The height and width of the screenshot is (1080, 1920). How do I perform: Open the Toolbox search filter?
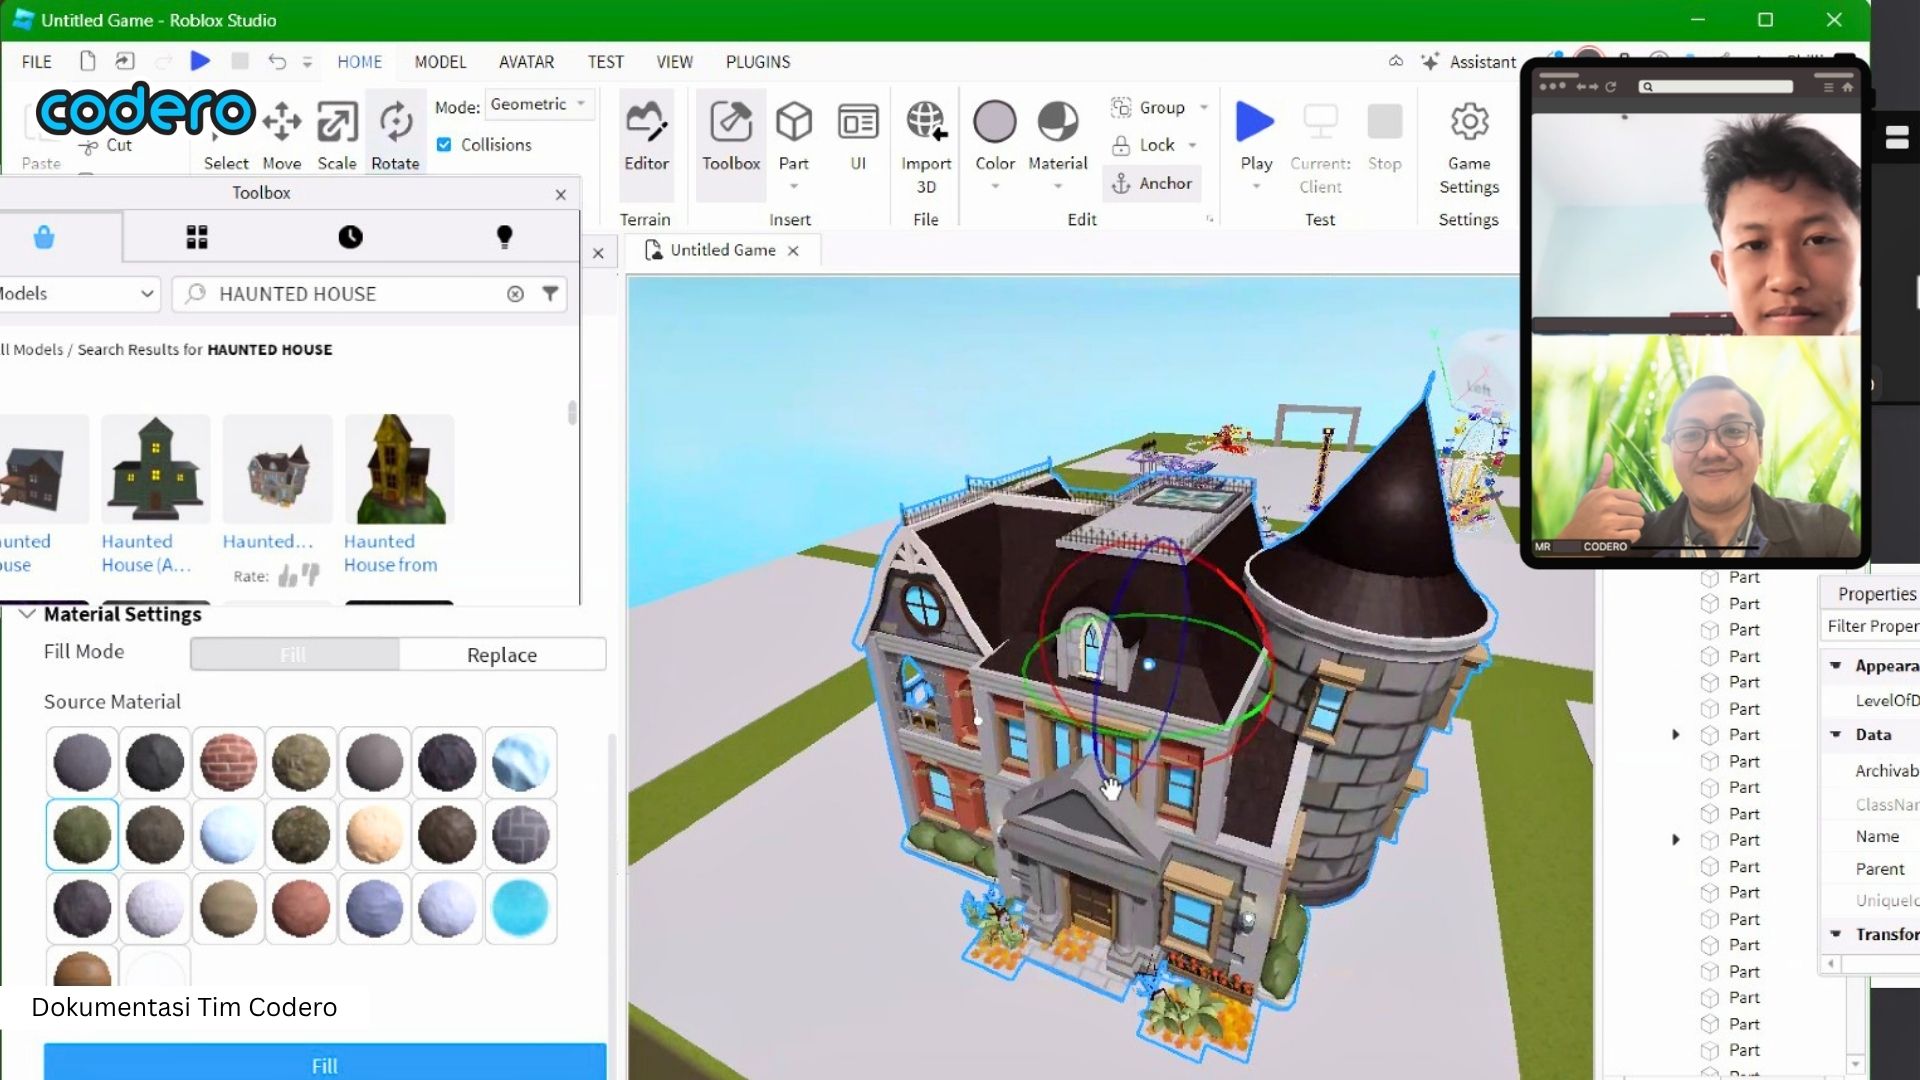pyautogui.click(x=550, y=293)
